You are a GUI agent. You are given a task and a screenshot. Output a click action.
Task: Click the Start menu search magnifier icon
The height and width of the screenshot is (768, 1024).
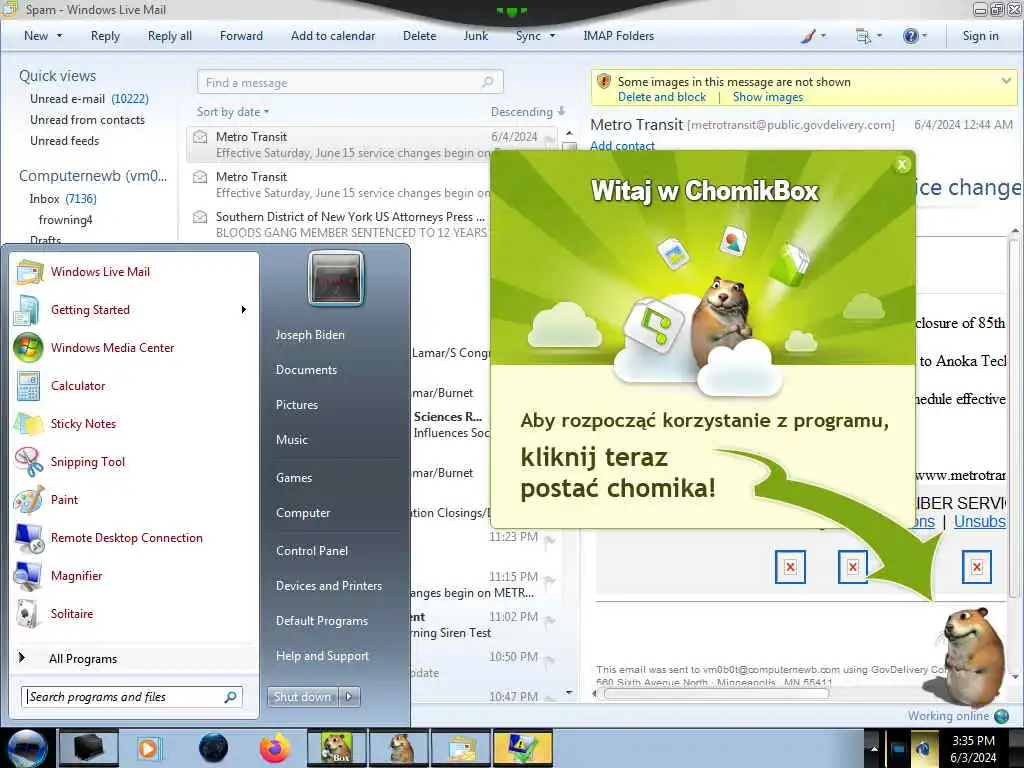[230, 697]
